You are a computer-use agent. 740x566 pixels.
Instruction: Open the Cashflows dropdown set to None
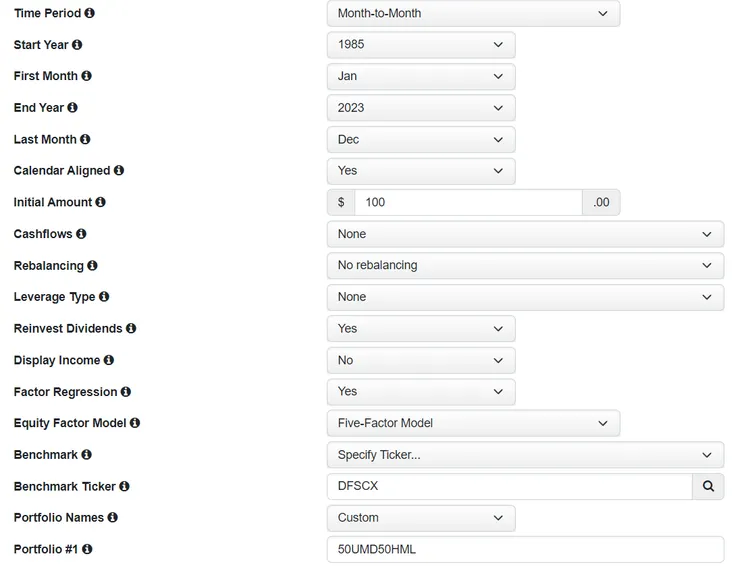tap(525, 234)
